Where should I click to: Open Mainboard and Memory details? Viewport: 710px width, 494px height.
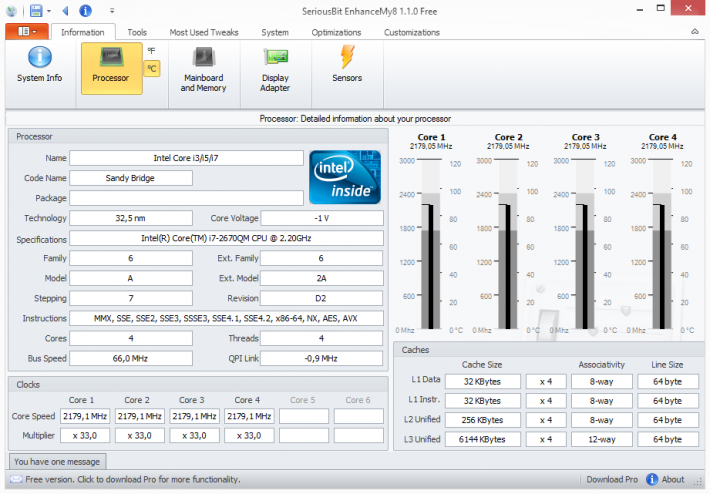point(203,69)
